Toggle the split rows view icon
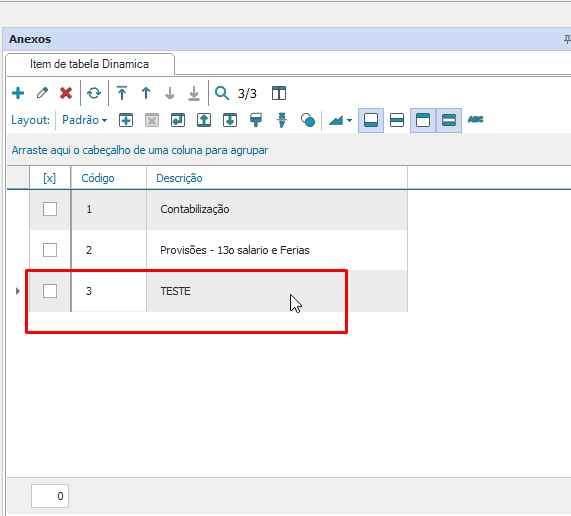The width and height of the screenshot is (571, 516). [x=397, y=120]
